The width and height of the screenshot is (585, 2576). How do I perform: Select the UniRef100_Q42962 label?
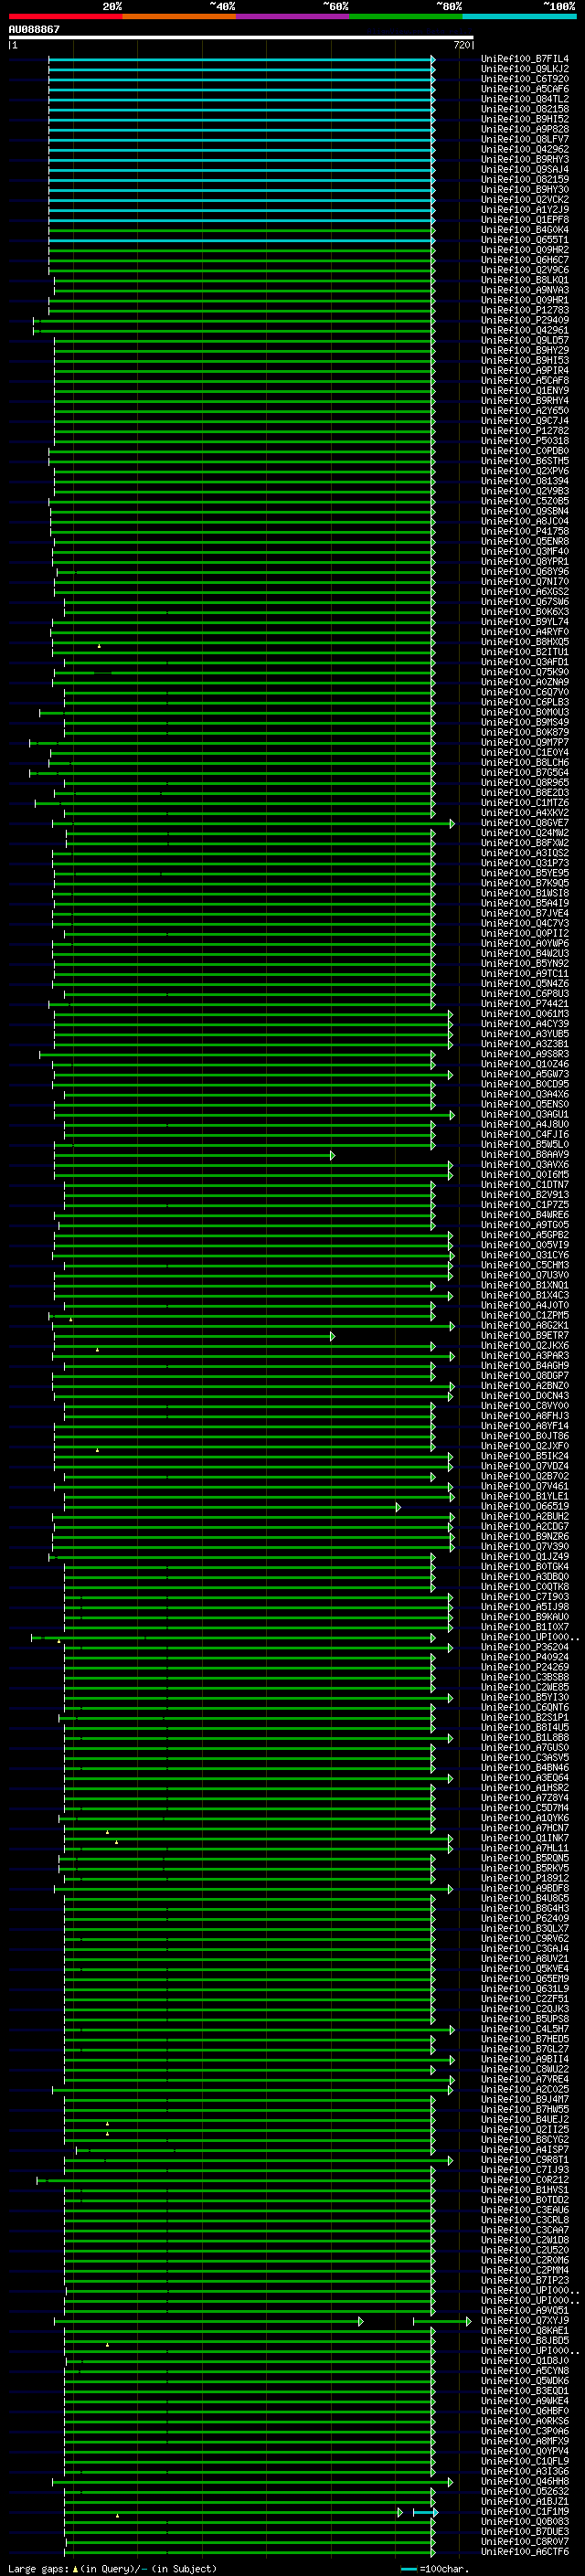coord(525,149)
